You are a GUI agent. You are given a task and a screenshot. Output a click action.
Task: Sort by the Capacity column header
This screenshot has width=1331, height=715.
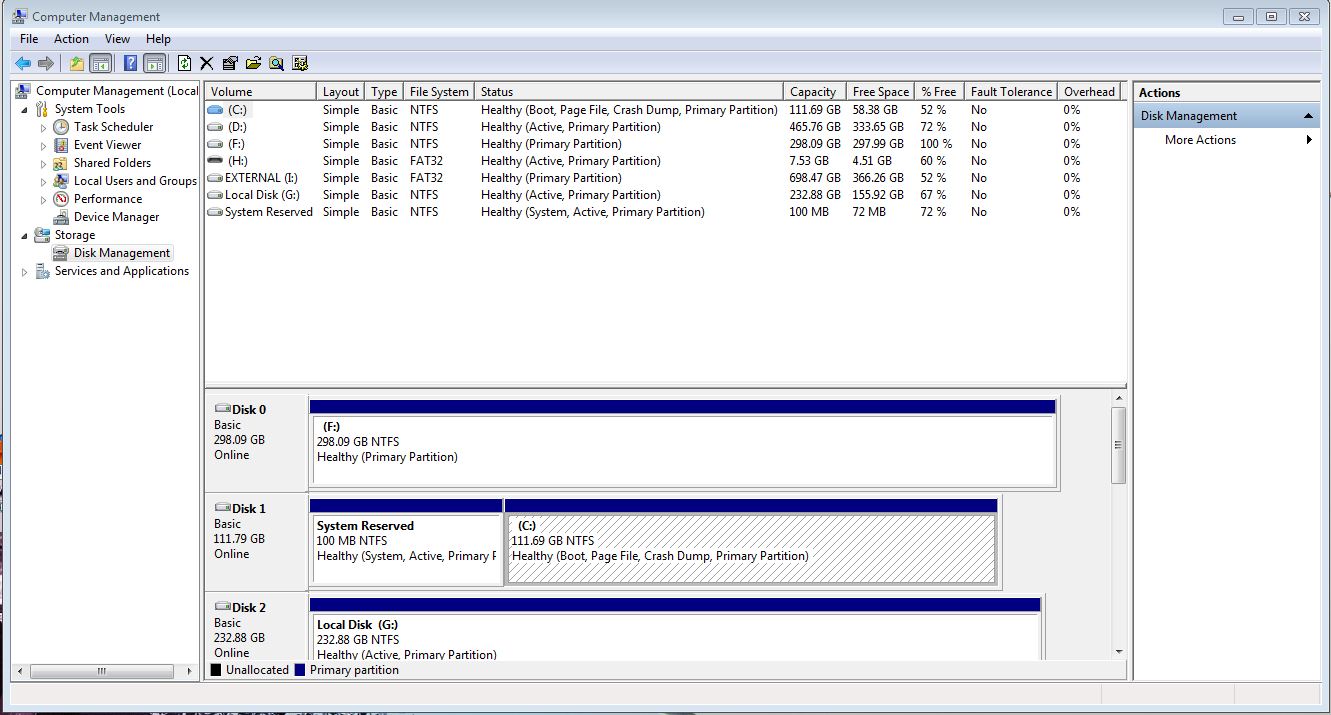pyautogui.click(x=815, y=91)
